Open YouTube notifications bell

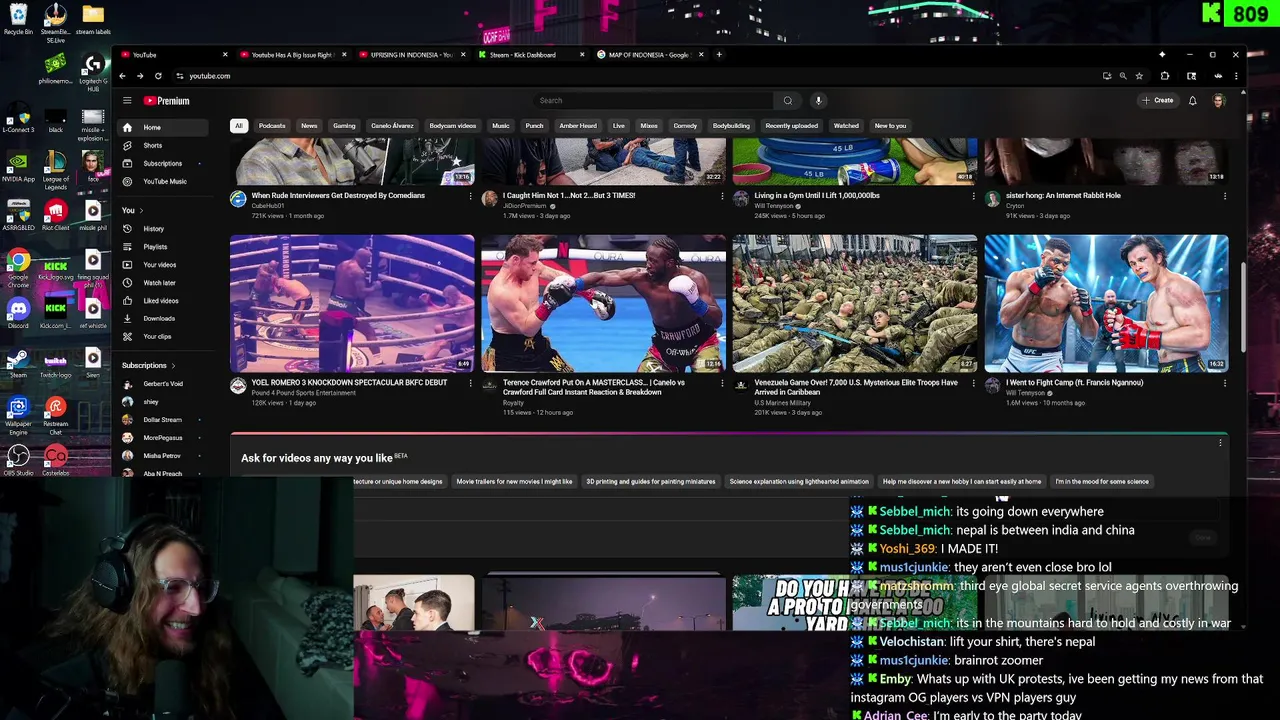click(x=1192, y=101)
